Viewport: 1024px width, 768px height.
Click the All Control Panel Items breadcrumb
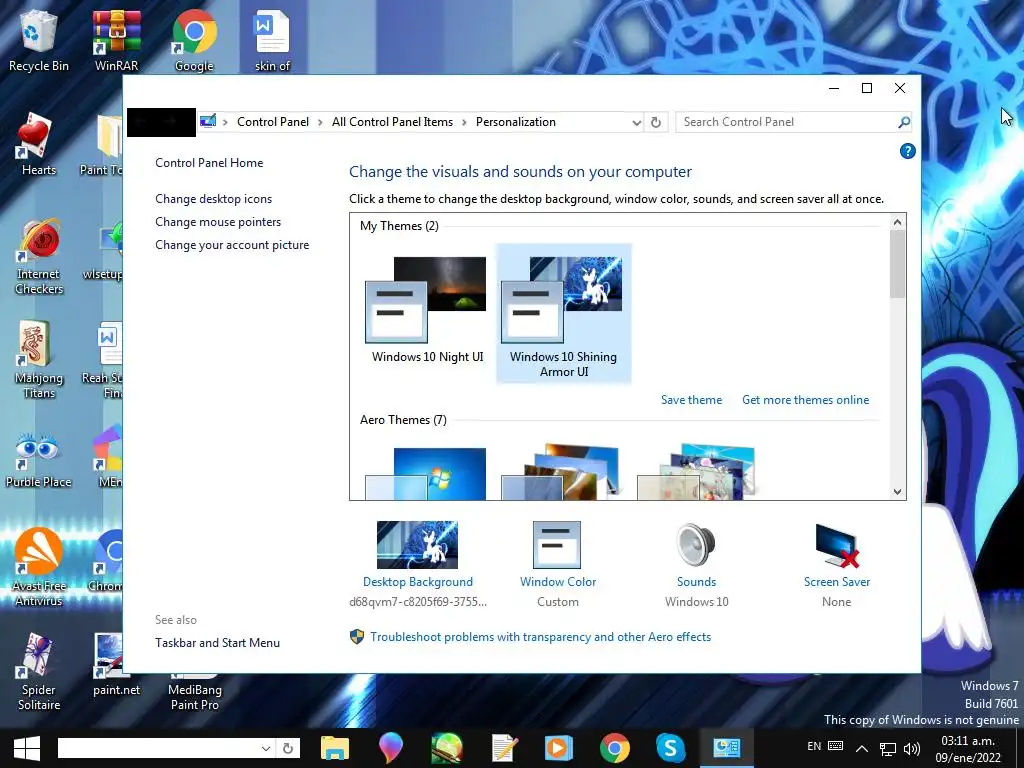(x=392, y=122)
